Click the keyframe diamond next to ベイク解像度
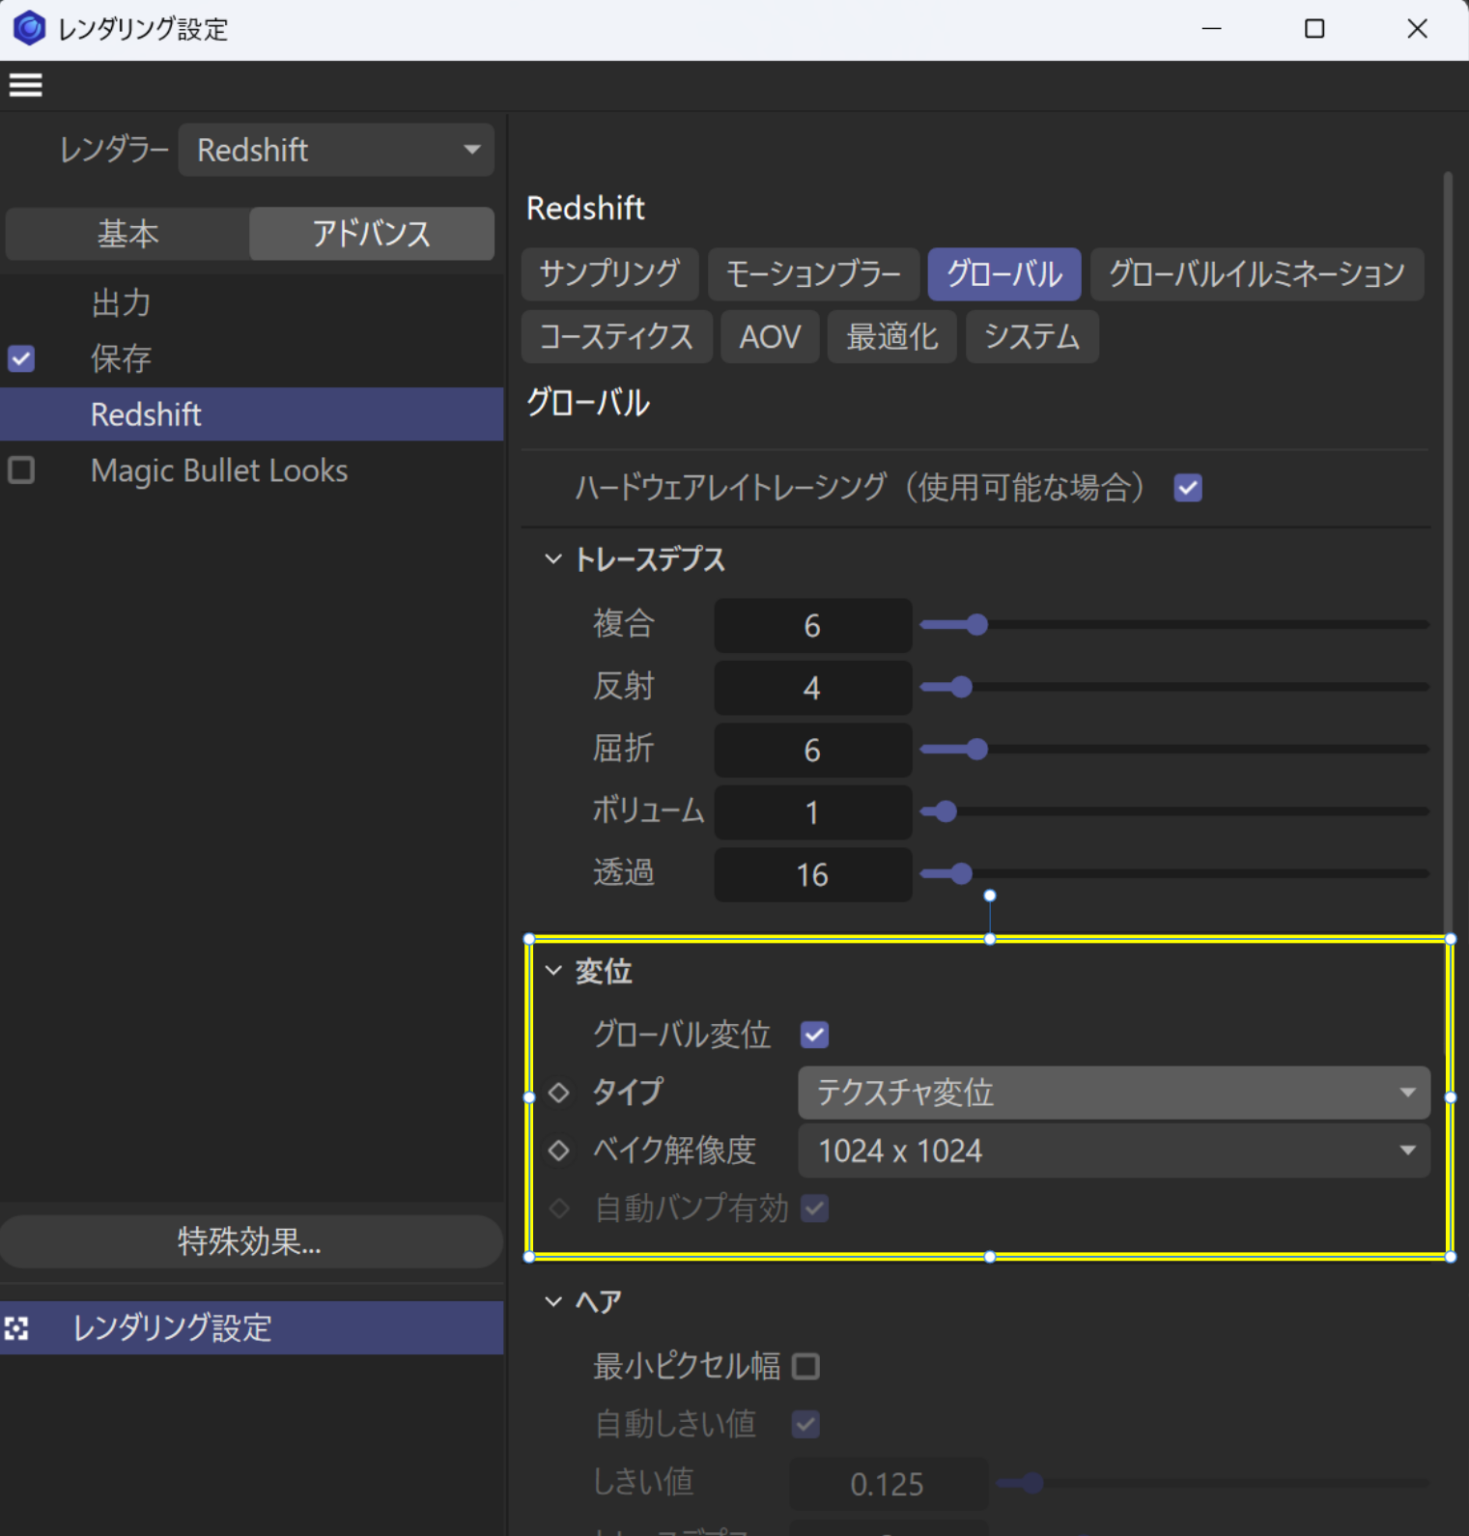This screenshot has width=1469, height=1536. [x=557, y=1150]
